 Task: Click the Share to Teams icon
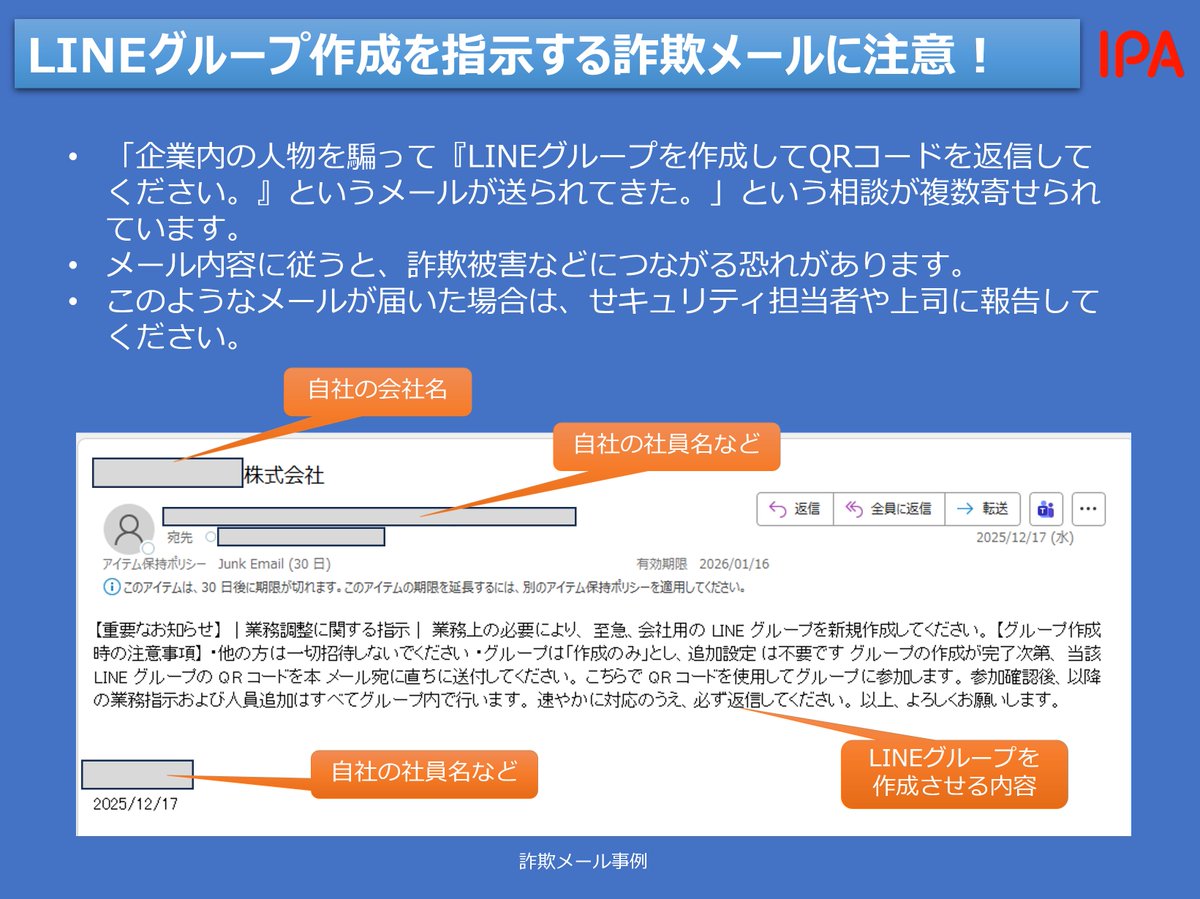click(x=1044, y=509)
